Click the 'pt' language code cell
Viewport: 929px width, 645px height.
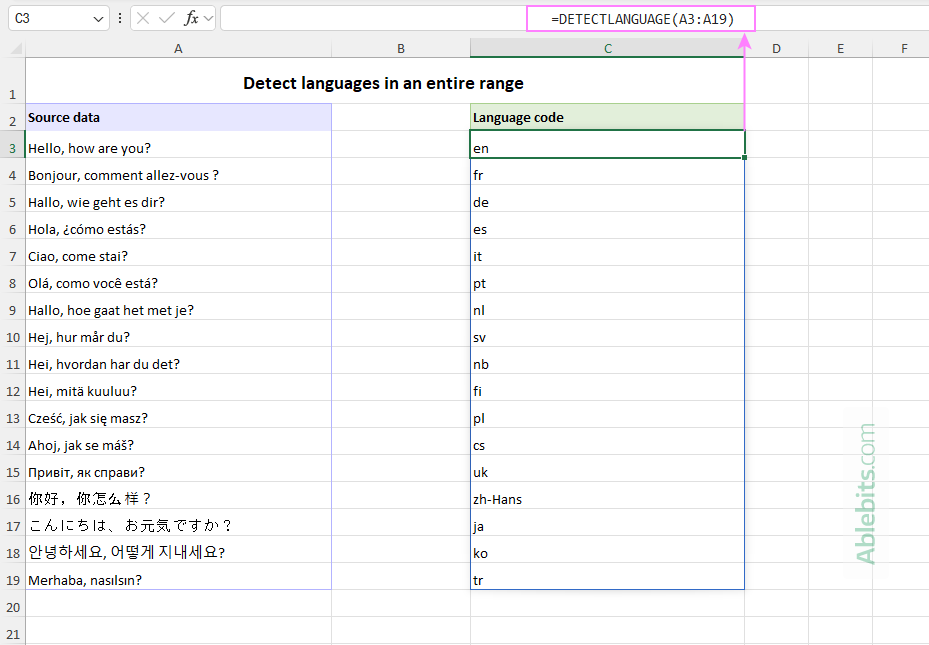pyautogui.click(x=607, y=280)
